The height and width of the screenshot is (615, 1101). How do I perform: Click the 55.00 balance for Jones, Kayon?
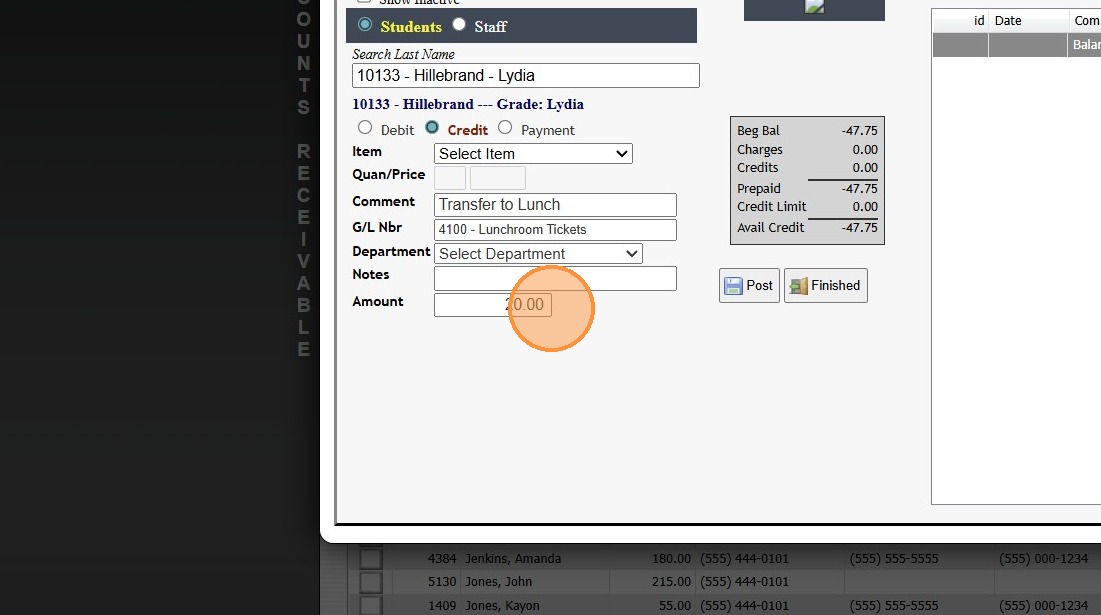coord(675,605)
